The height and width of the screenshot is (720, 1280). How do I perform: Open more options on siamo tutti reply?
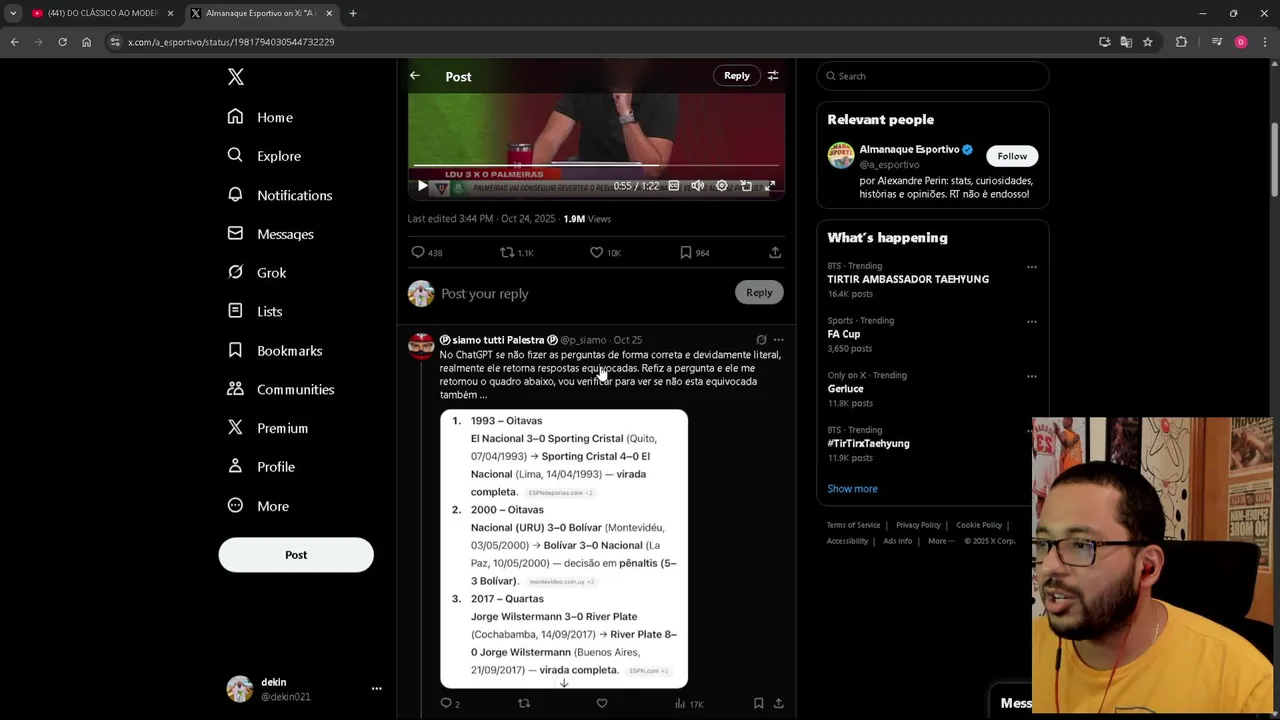point(778,340)
